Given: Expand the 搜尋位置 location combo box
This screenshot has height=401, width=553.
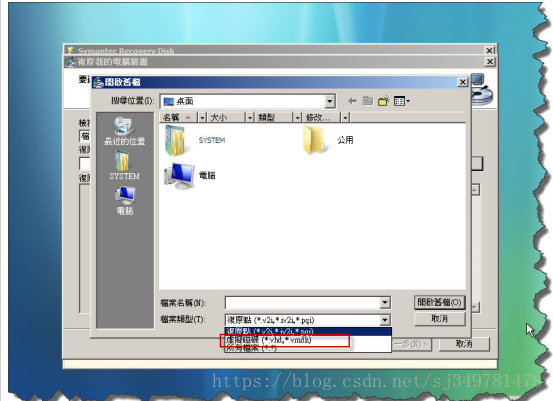Looking at the screenshot, I should [x=329, y=102].
